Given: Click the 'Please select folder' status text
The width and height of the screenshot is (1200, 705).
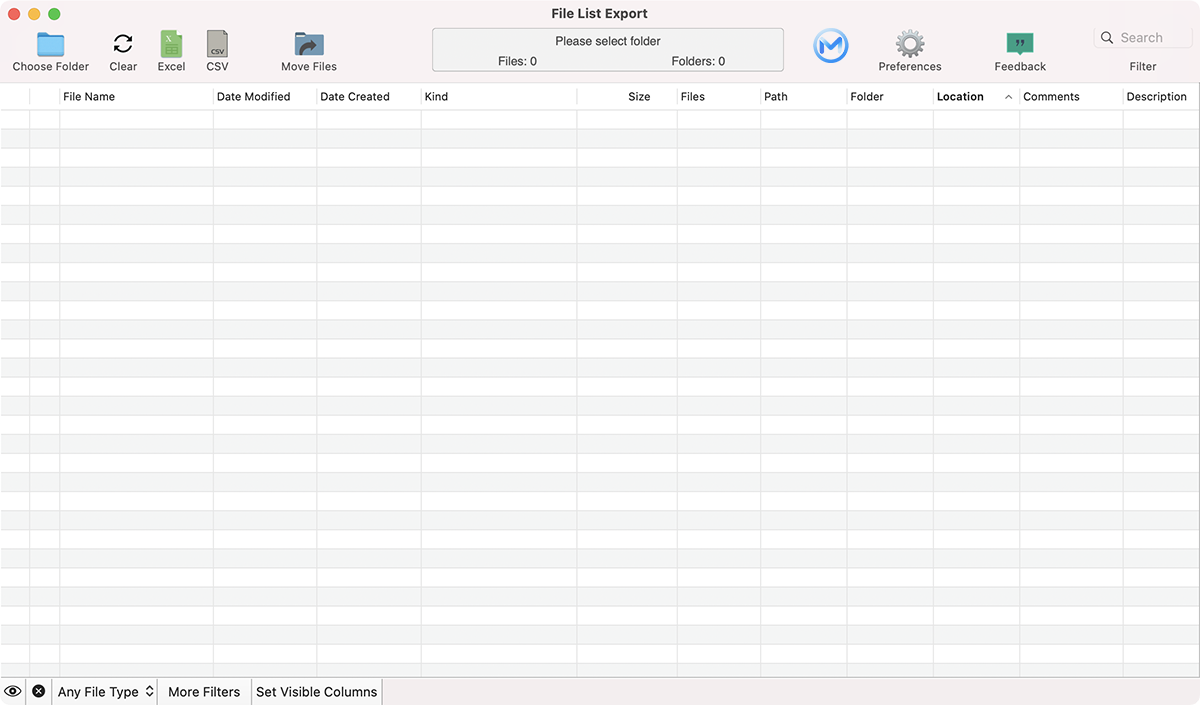Looking at the screenshot, I should pyautogui.click(x=608, y=41).
